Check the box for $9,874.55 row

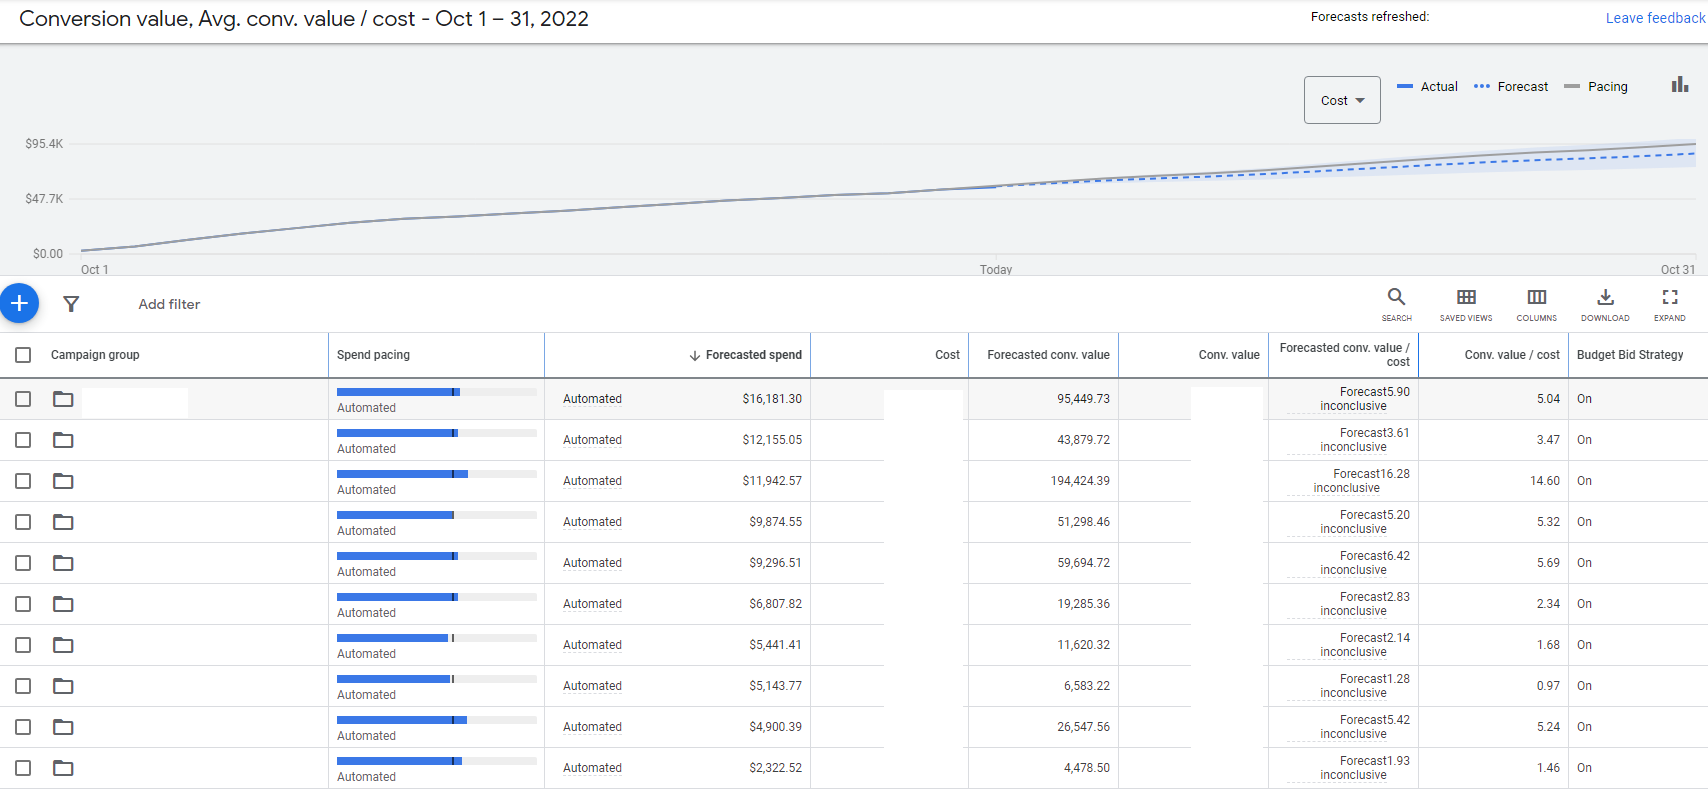pyautogui.click(x=23, y=522)
